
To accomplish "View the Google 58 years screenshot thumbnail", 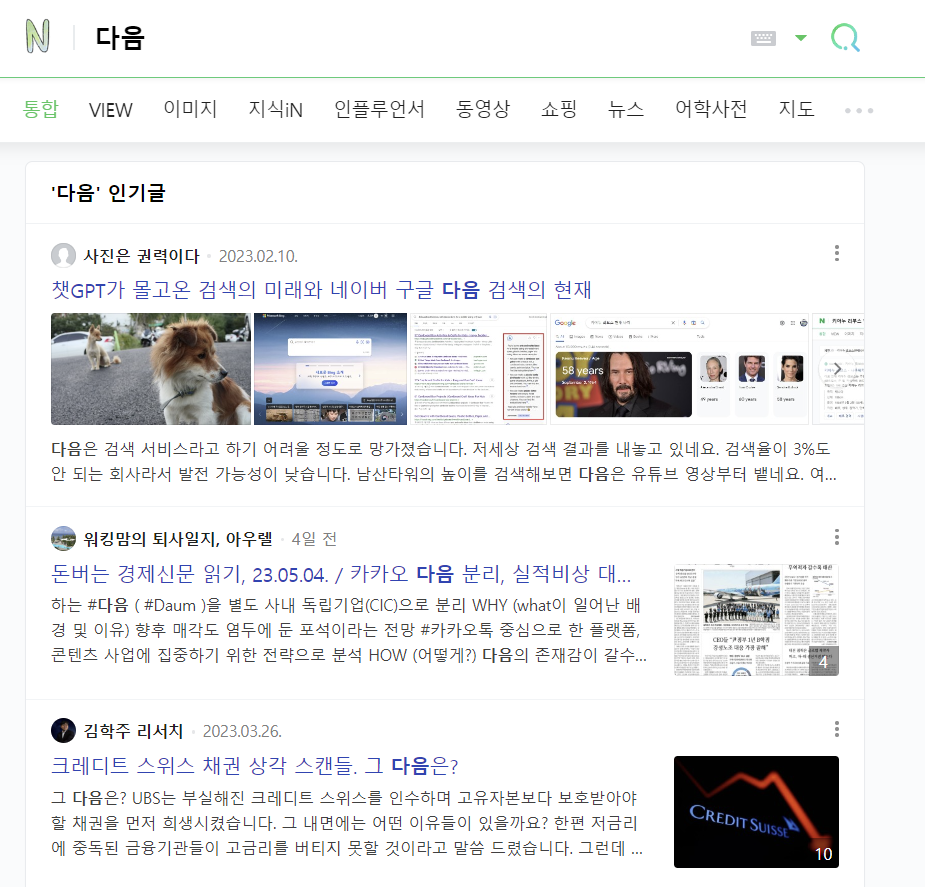I will (x=680, y=369).
